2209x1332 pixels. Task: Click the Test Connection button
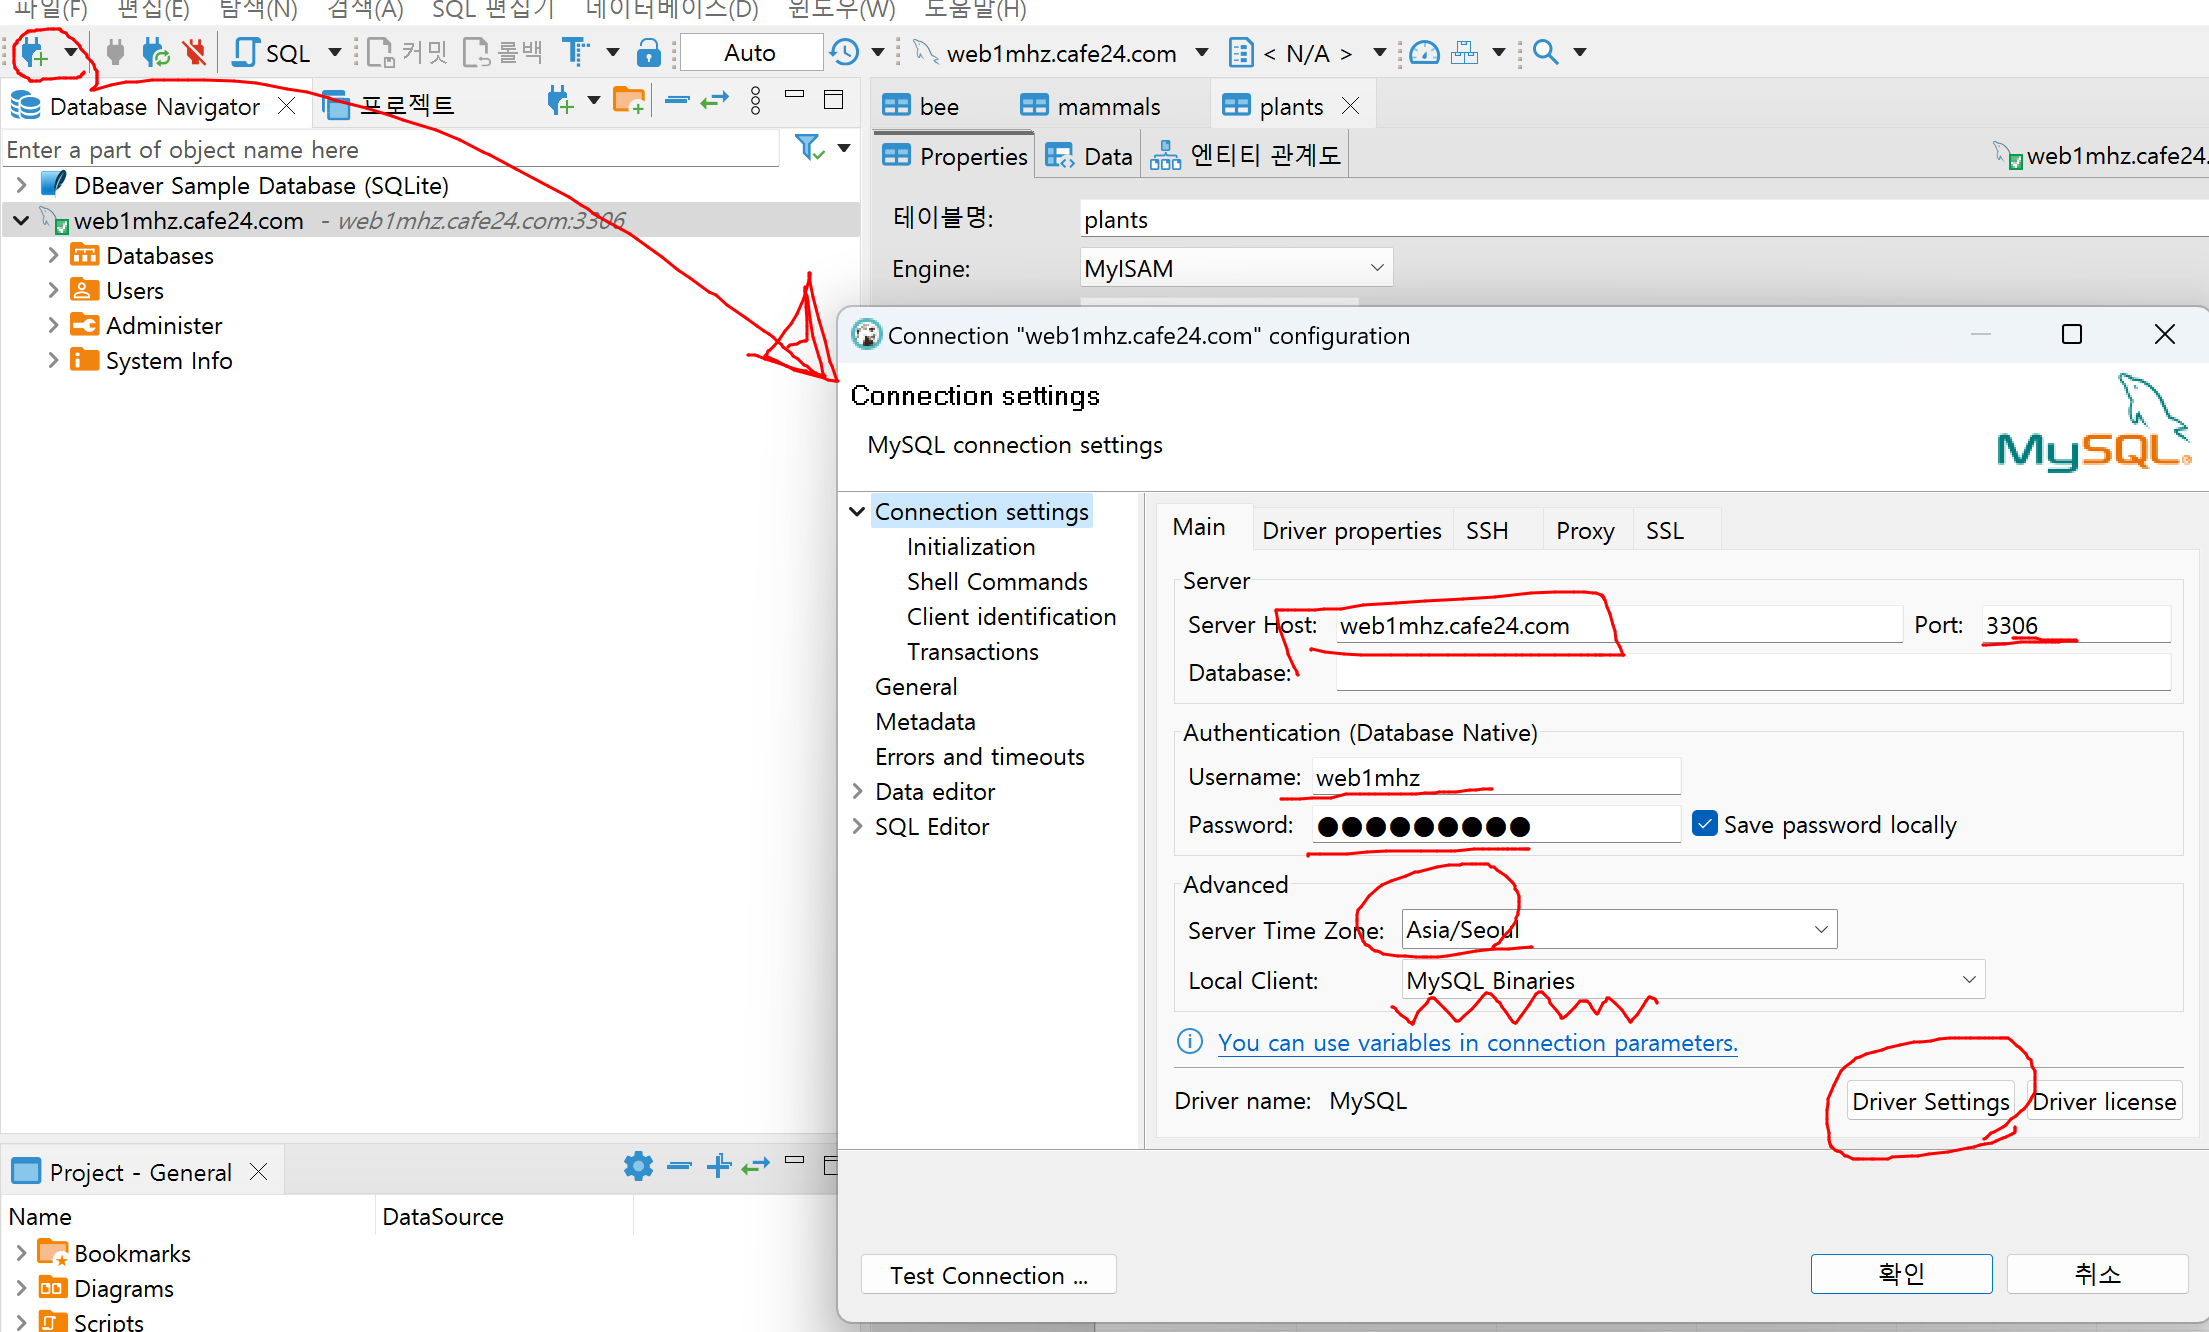pos(989,1275)
